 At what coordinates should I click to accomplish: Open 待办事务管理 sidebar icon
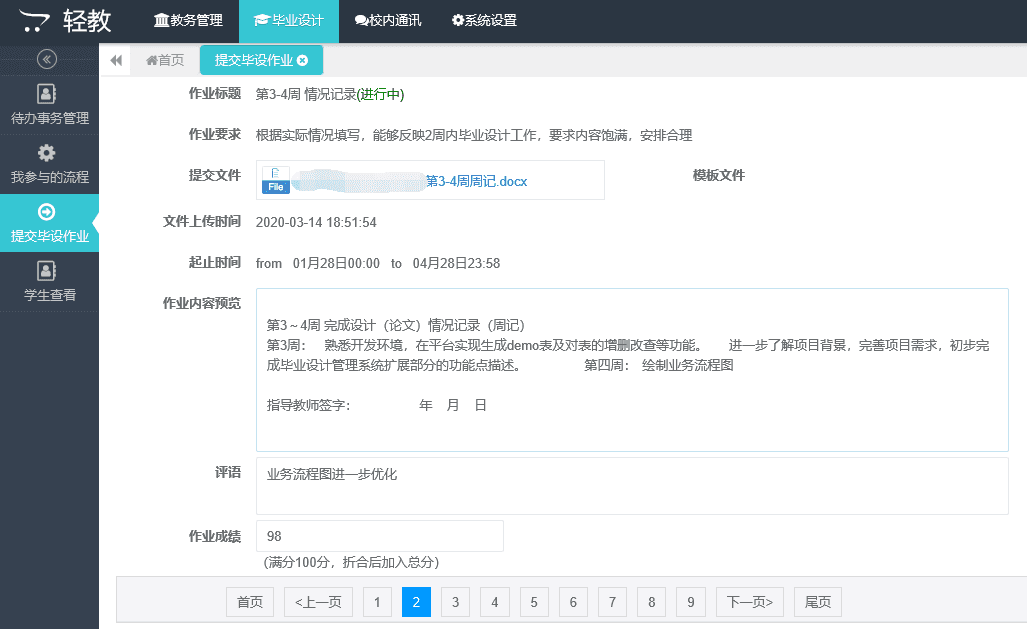[x=47, y=94]
